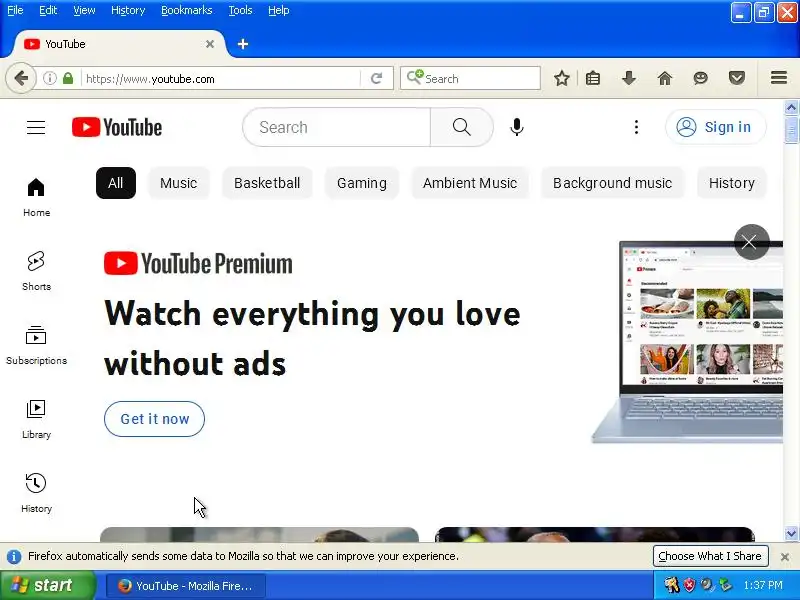Show site information icon in address bar
This screenshot has width=800, height=600.
49,79
